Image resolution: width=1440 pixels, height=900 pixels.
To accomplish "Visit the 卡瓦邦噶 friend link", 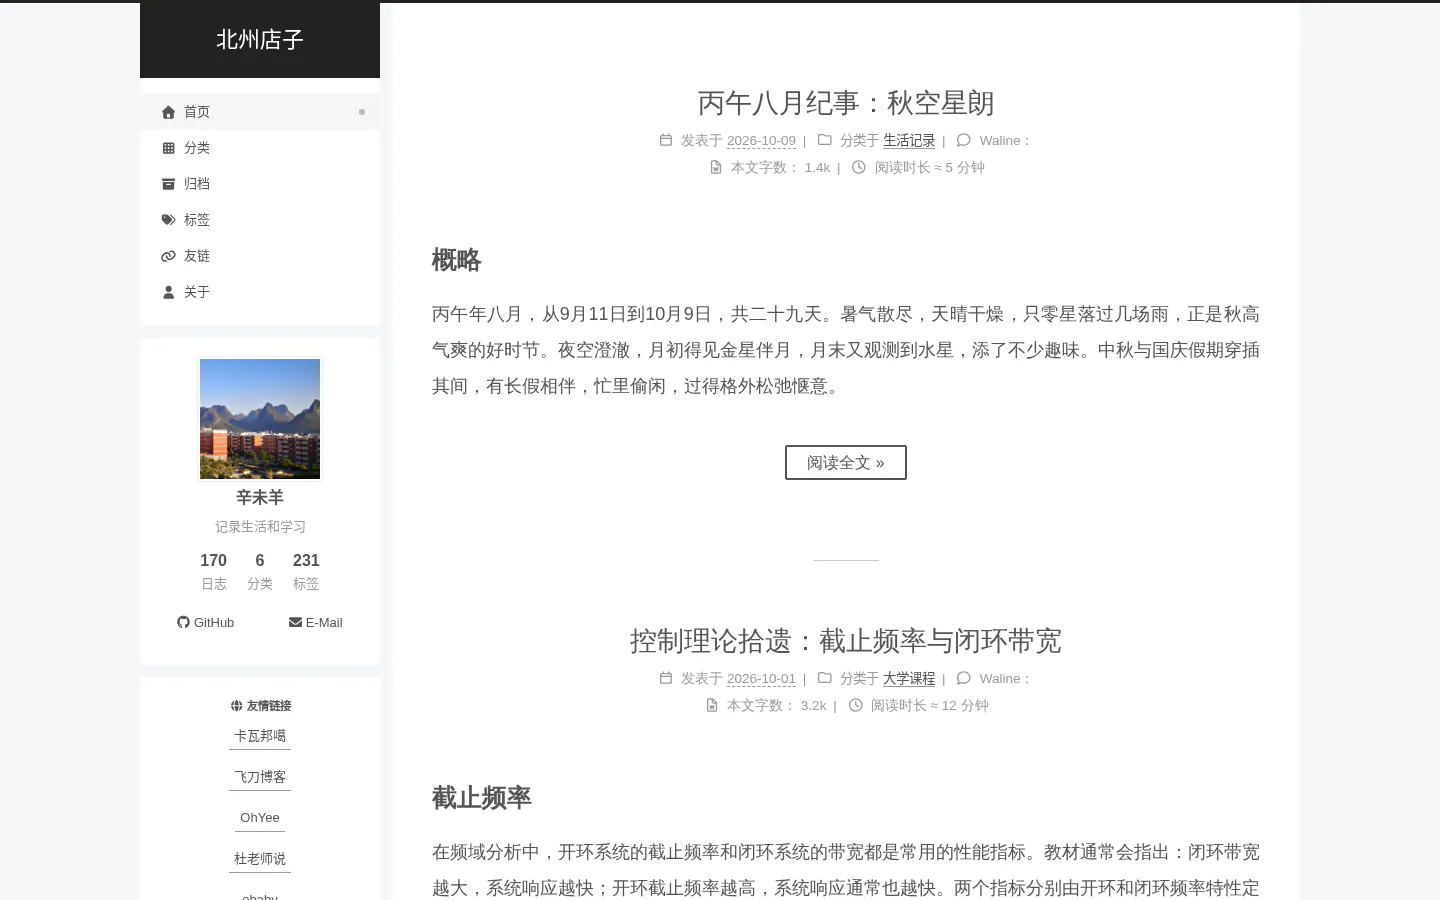I will pos(260,736).
